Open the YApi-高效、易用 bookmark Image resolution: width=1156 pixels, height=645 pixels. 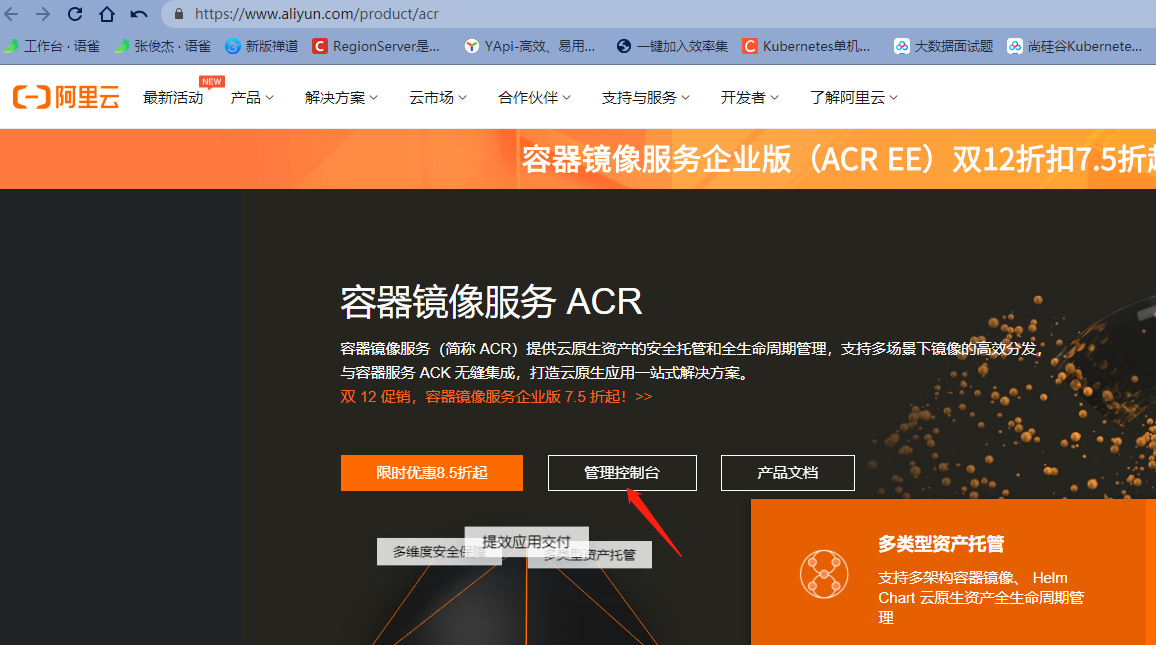(530, 46)
